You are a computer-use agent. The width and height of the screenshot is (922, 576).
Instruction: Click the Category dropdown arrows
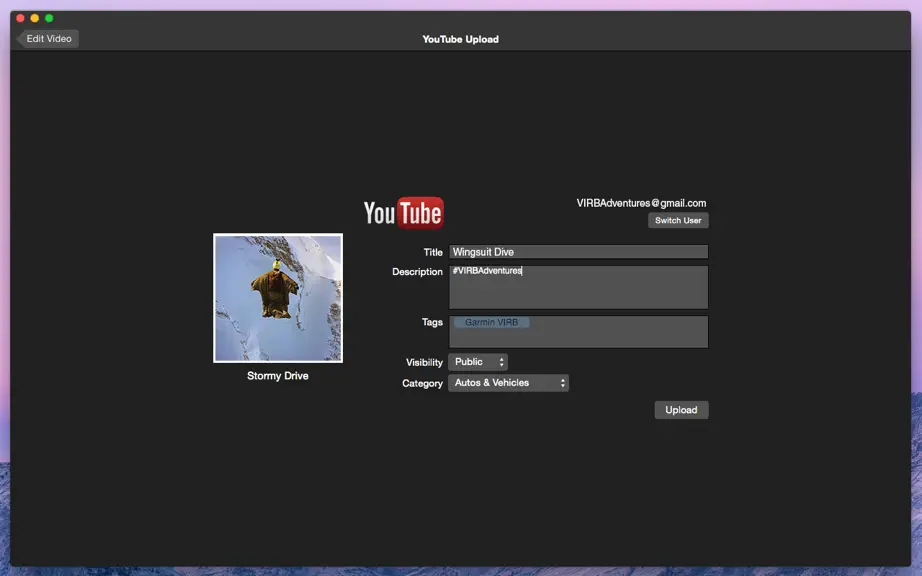(563, 383)
